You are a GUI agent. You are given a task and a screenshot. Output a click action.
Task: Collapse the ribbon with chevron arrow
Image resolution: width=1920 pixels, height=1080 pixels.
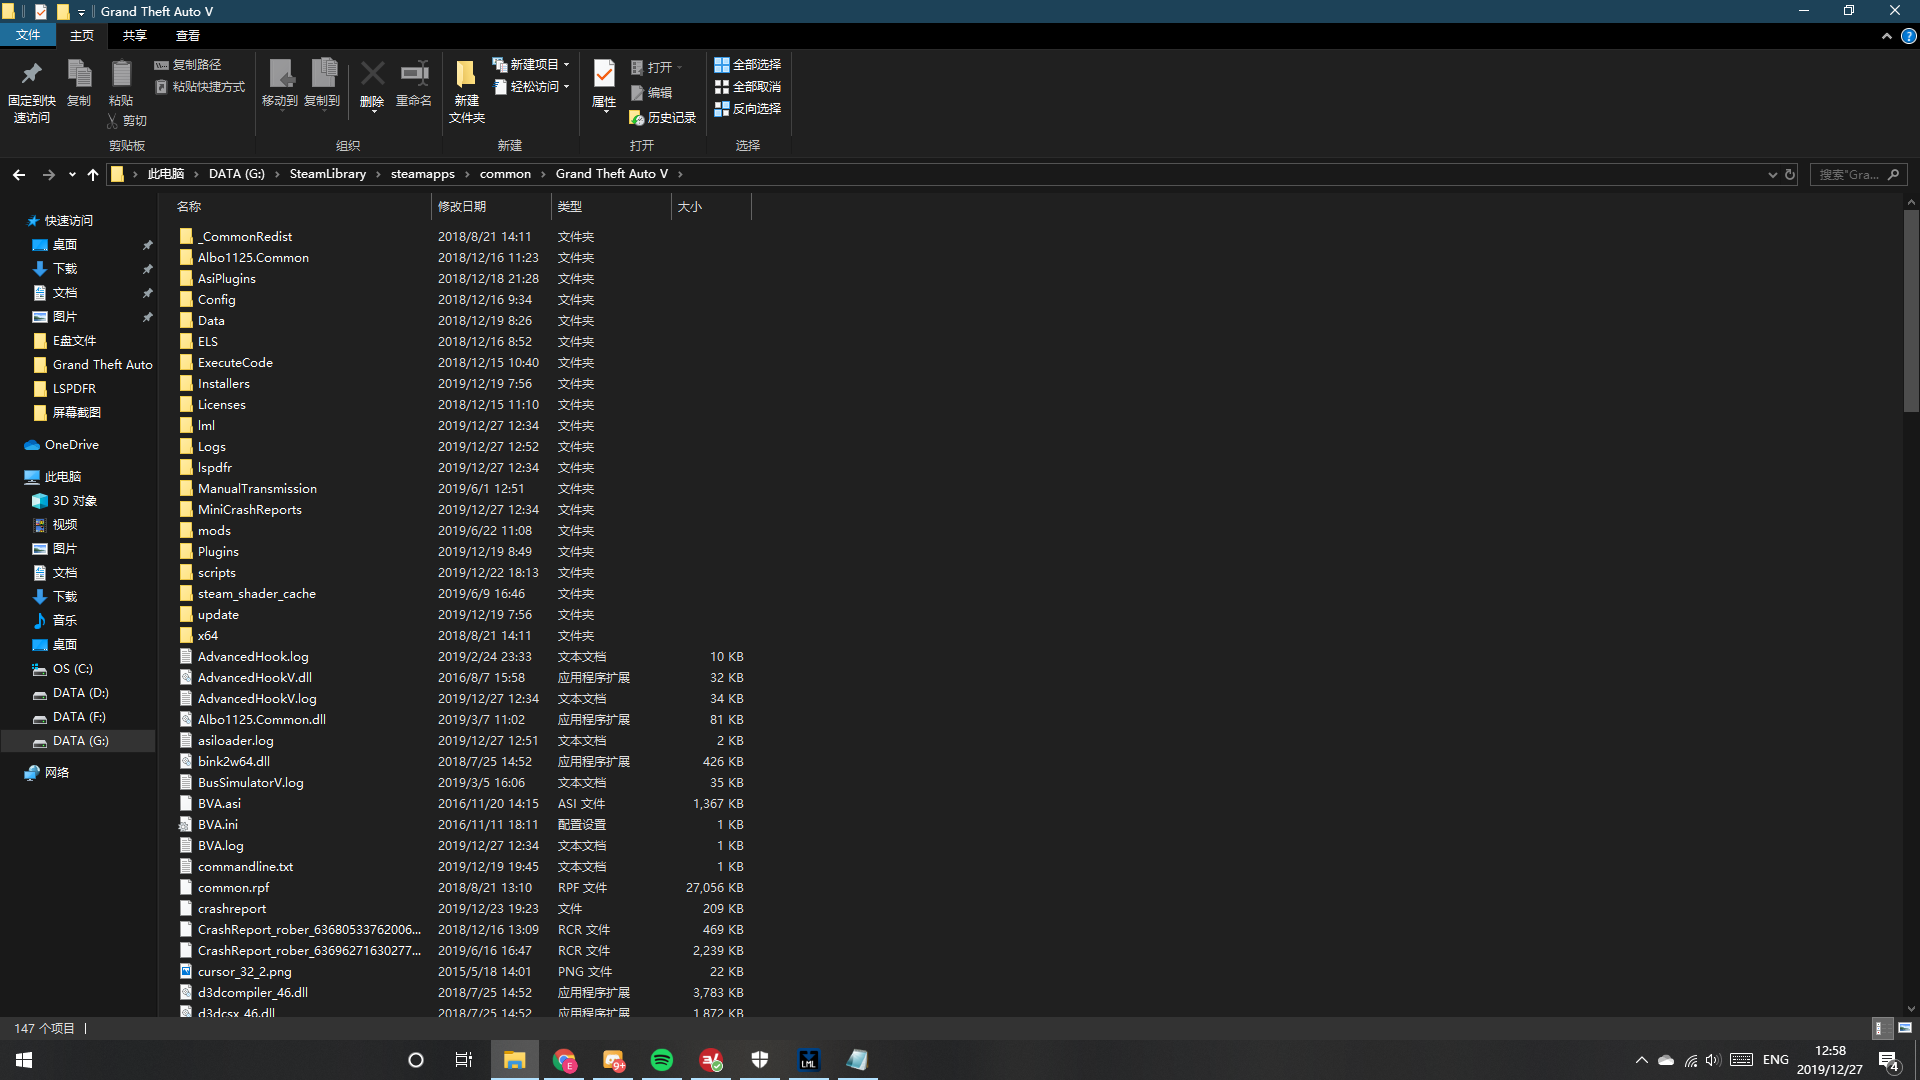click(x=1886, y=36)
